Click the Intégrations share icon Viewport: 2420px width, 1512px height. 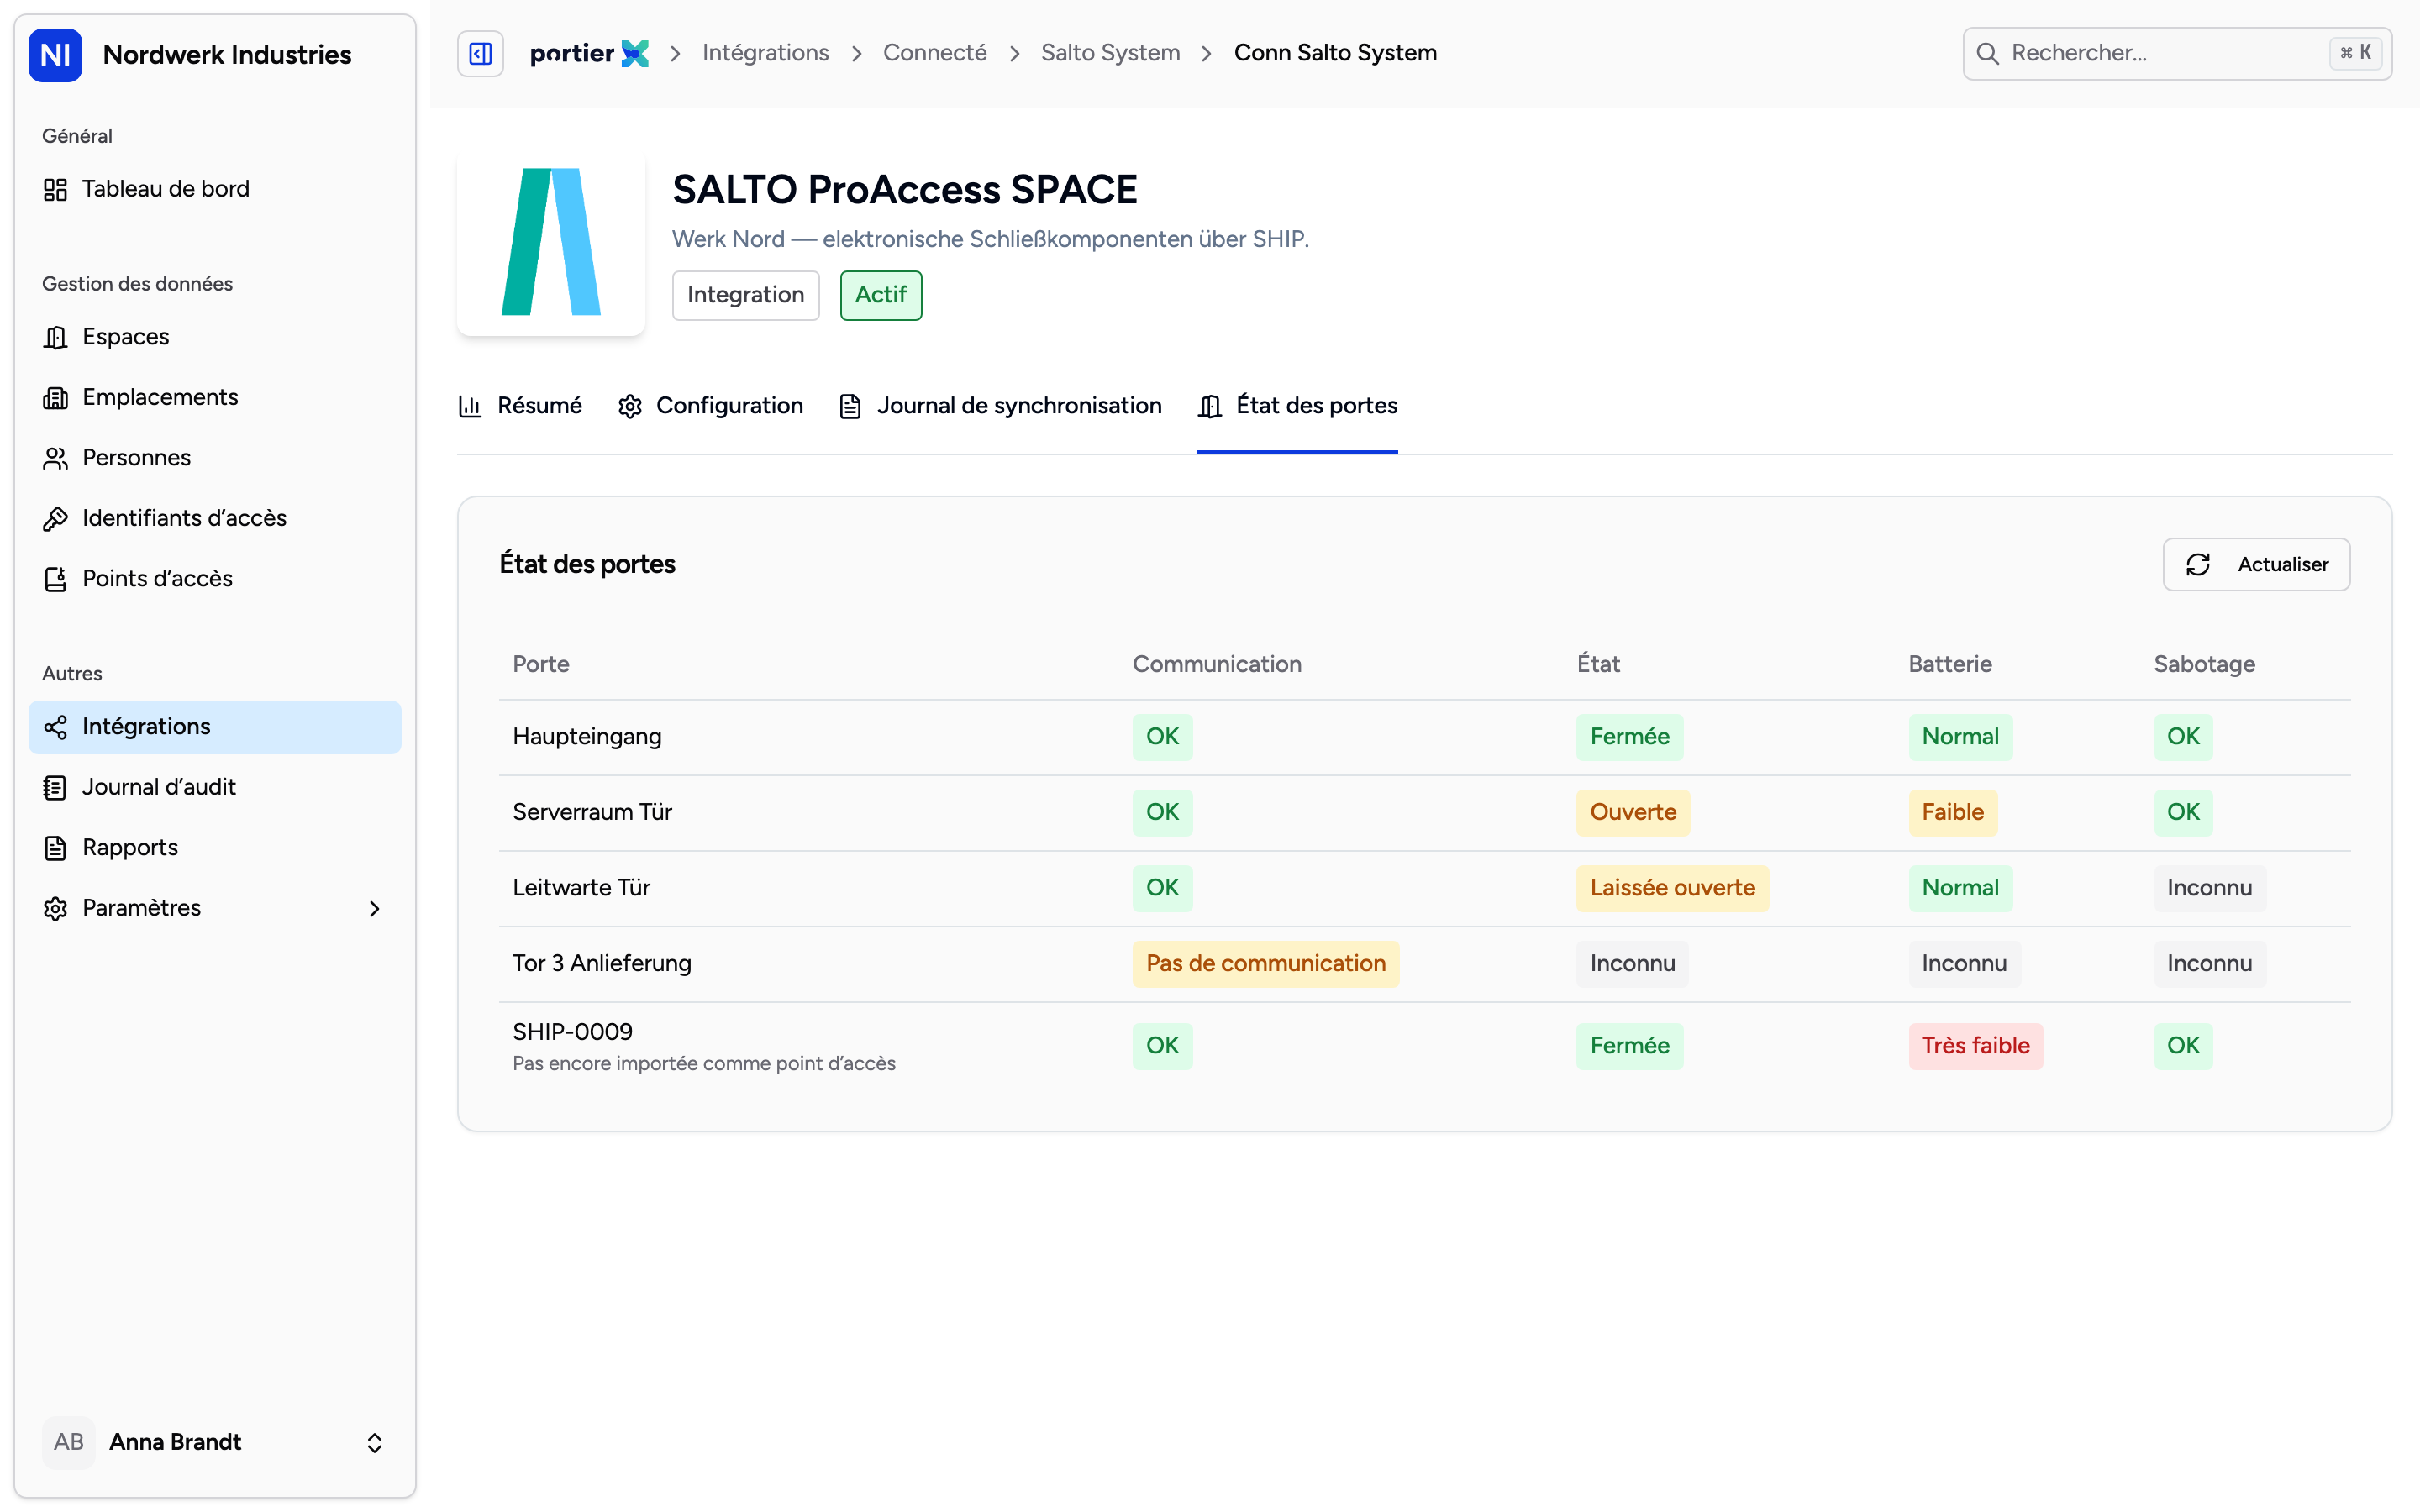pyautogui.click(x=55, y=727)
